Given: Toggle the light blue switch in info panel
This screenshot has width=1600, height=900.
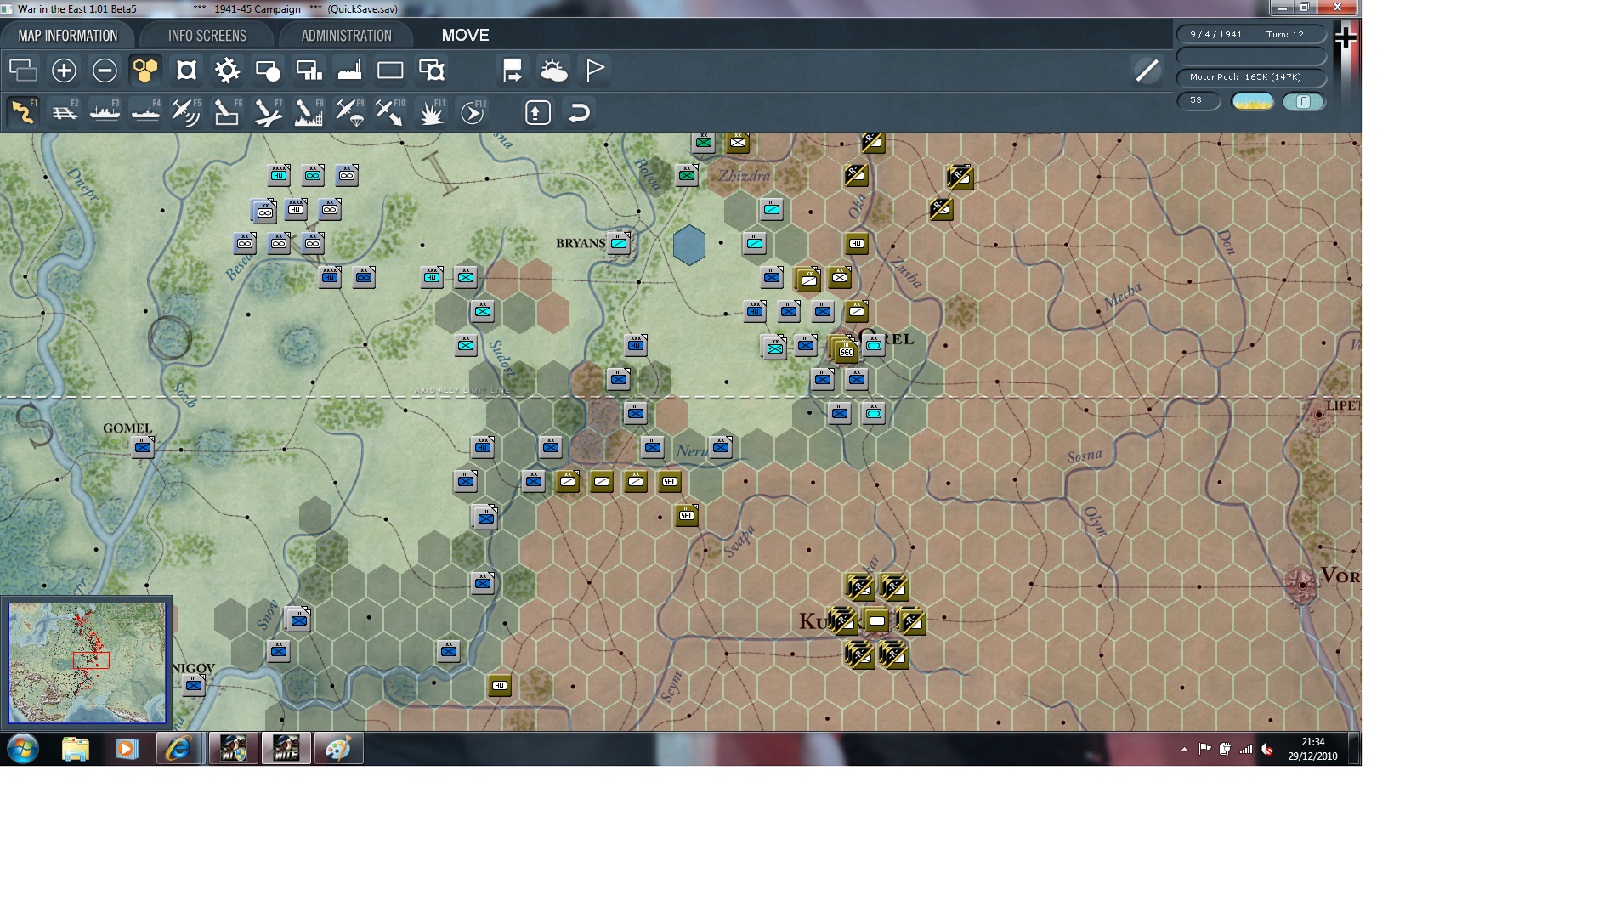Looking at the screenshot, I should click(1303, 101).
